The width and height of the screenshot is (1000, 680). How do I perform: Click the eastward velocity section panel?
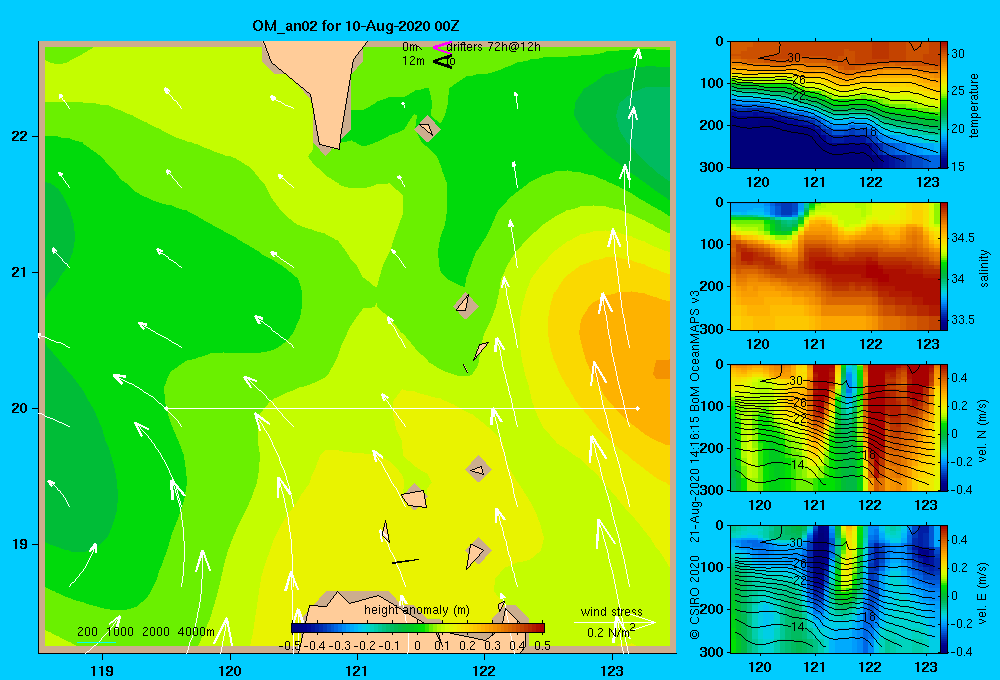[x=834, y=589]
